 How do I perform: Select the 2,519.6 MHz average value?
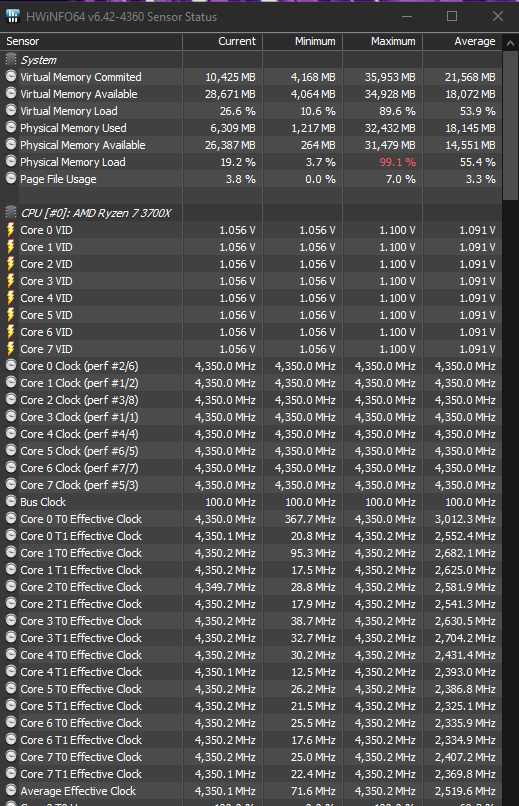coord(465,791)
